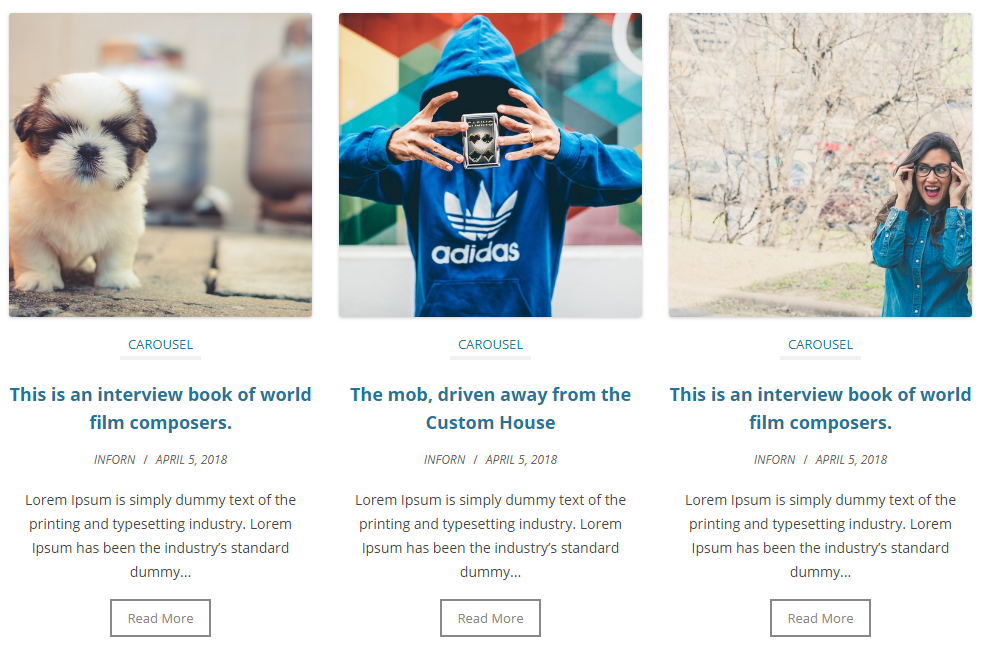
Task: Open the interview book title under the woman's photo
Action: (x=820, y=408)
